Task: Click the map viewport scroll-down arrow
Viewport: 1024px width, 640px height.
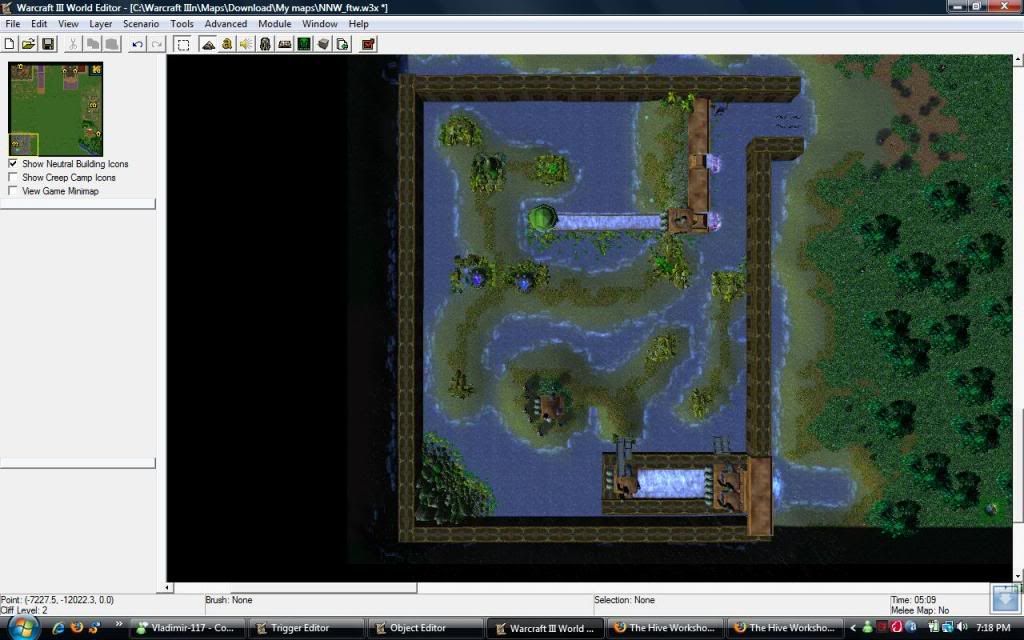Action: click(1017, 577)
